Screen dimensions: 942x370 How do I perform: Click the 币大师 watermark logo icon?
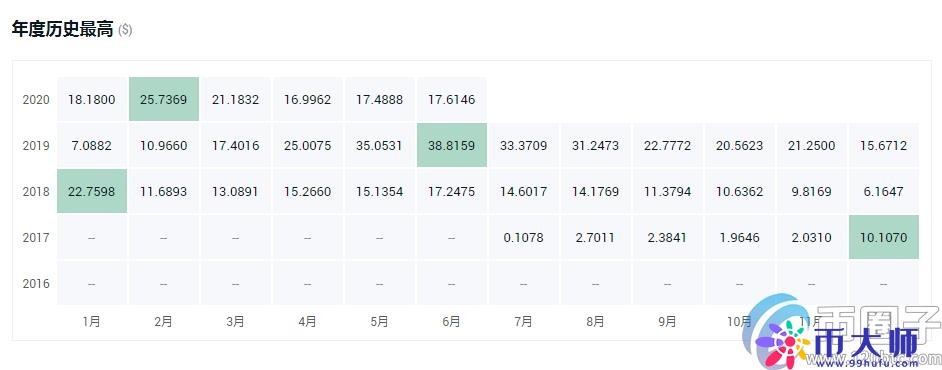click(783, 340)
